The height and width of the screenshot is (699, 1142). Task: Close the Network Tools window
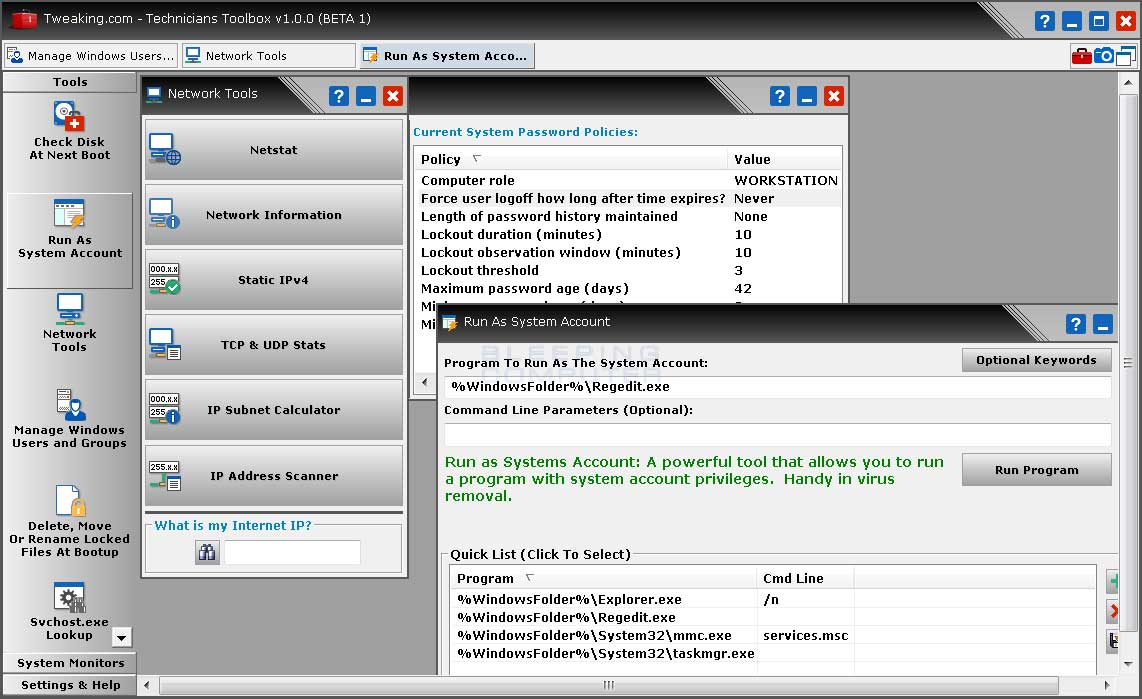[393, 96]
